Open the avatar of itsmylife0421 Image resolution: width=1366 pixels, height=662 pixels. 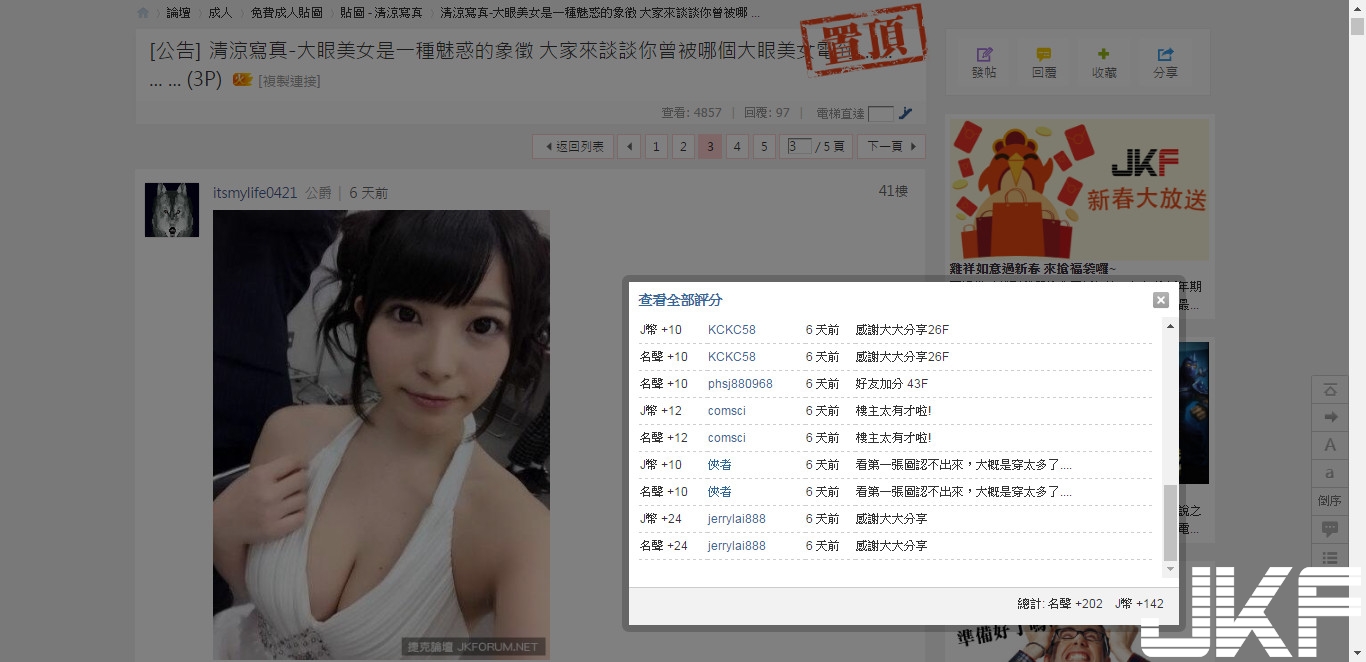point(172,210)
